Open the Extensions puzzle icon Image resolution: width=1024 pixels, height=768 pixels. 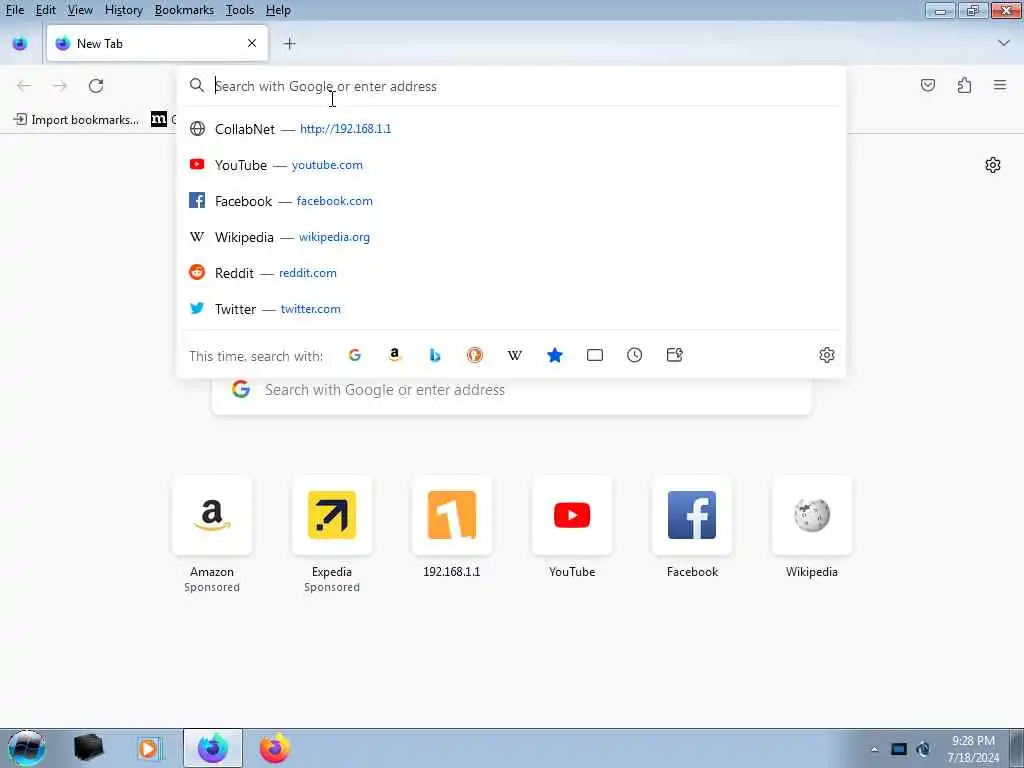964,85
